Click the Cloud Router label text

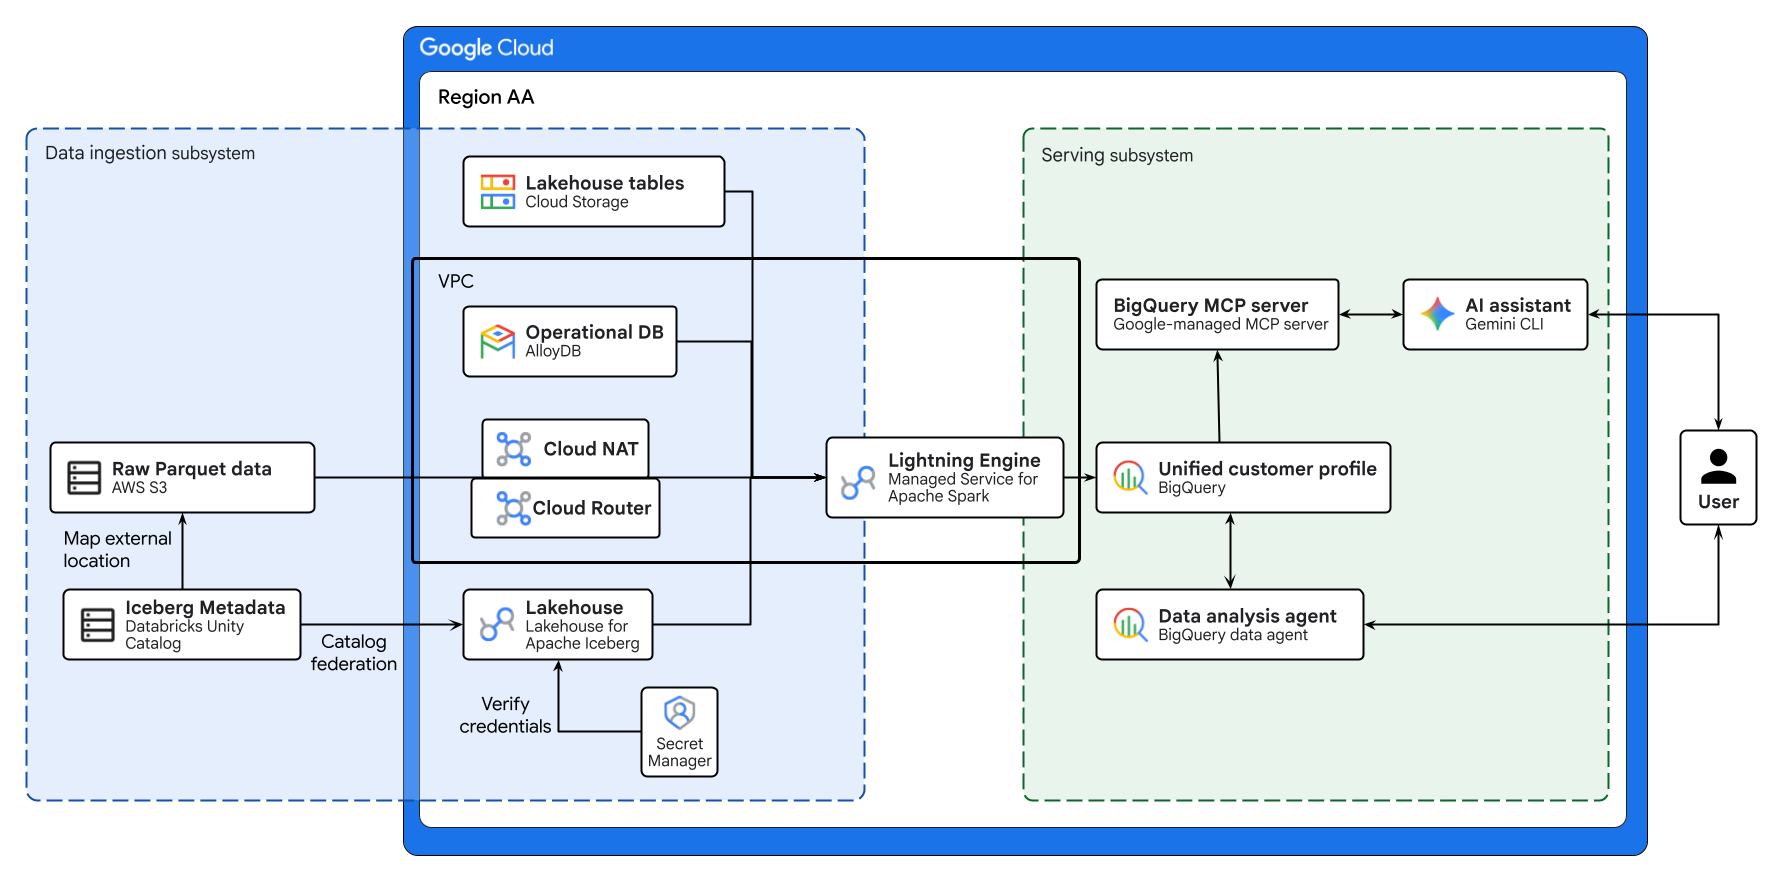click(x=592, y=508)
